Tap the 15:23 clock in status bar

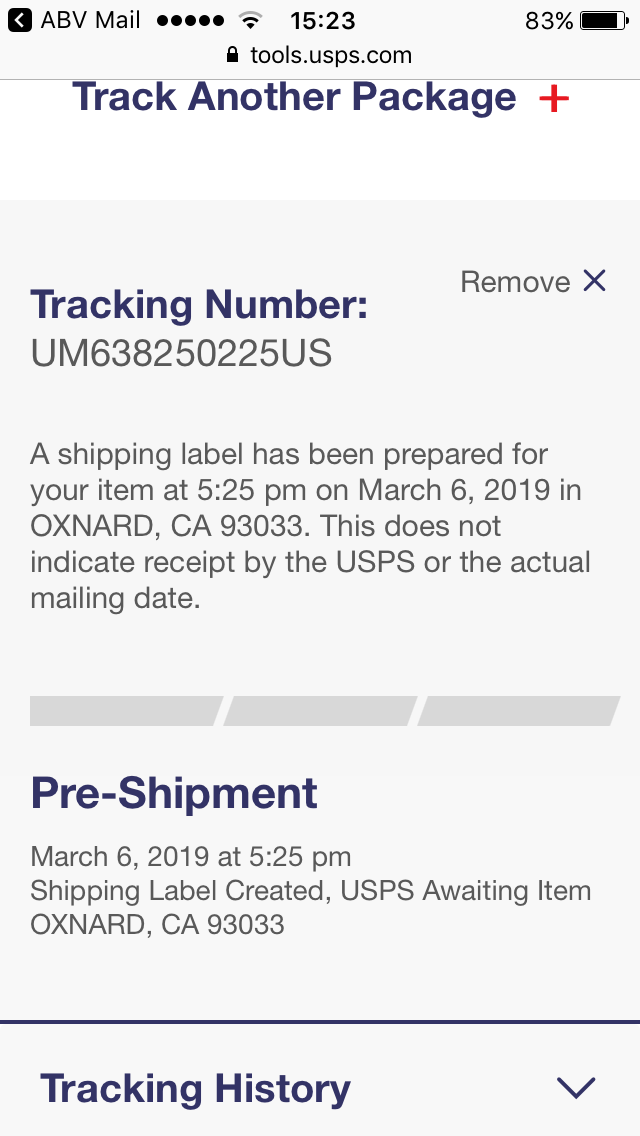pos(322,20)
